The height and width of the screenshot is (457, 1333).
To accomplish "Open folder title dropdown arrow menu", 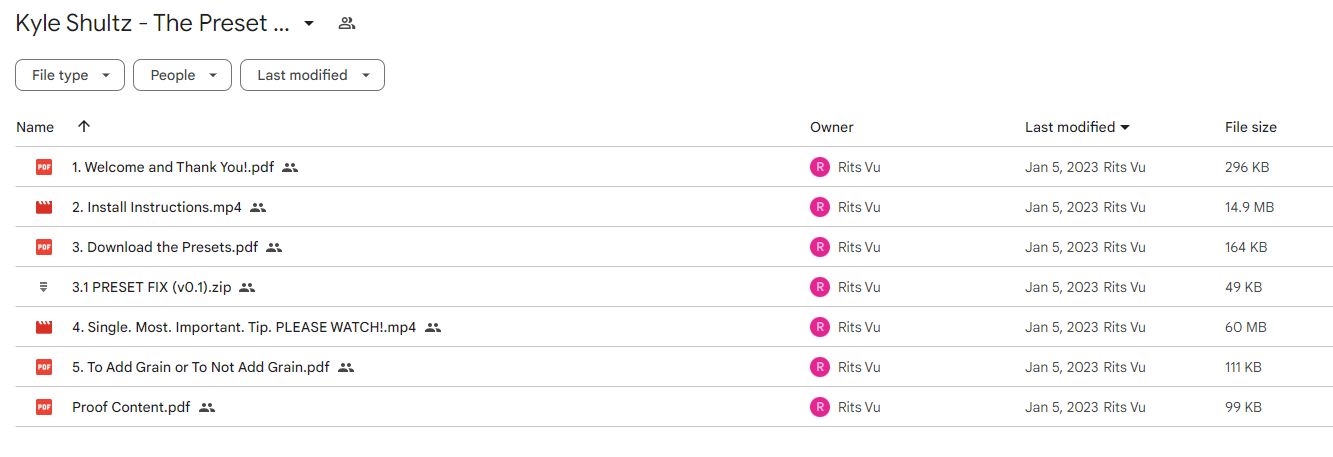I will click(x=309, y=23).
